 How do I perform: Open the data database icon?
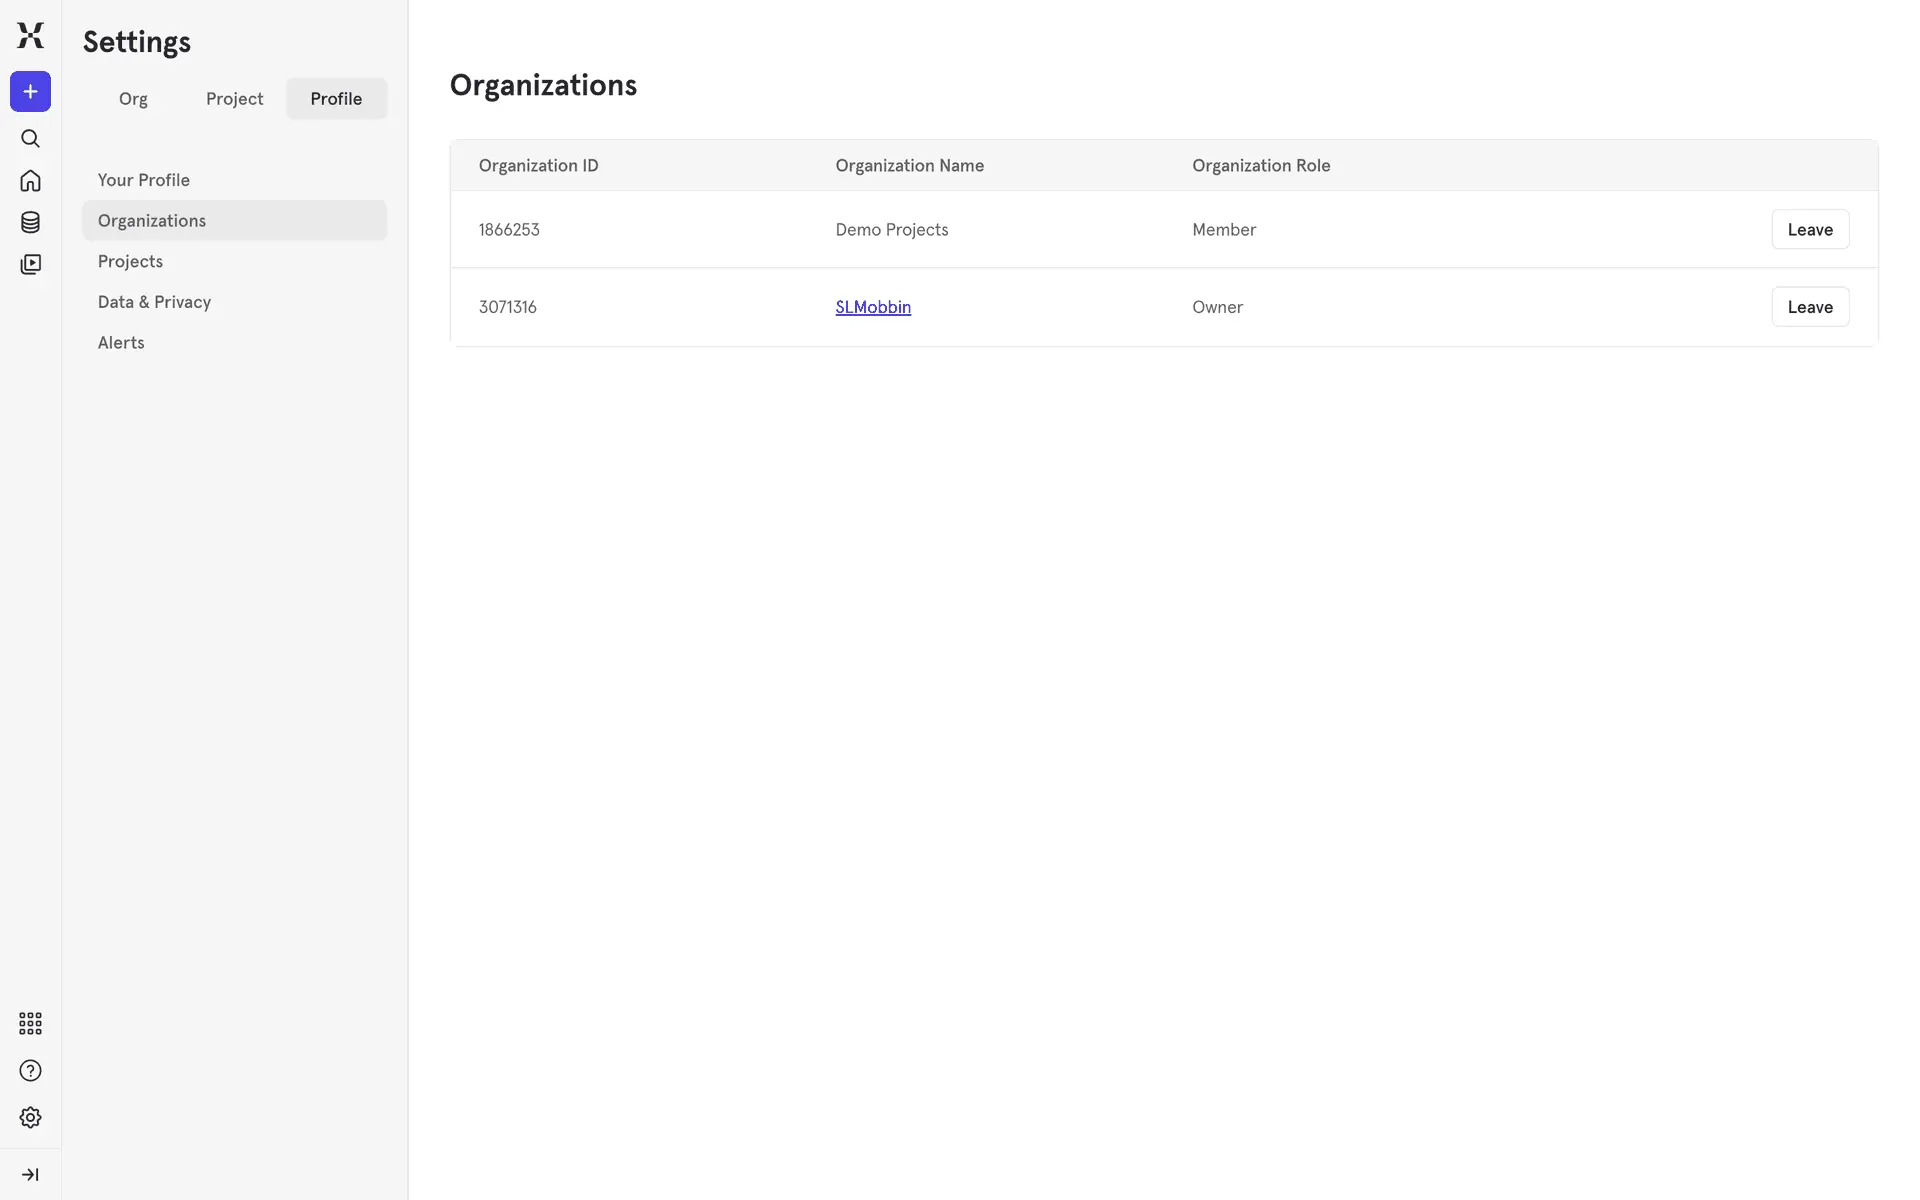[x=30, y=222]
